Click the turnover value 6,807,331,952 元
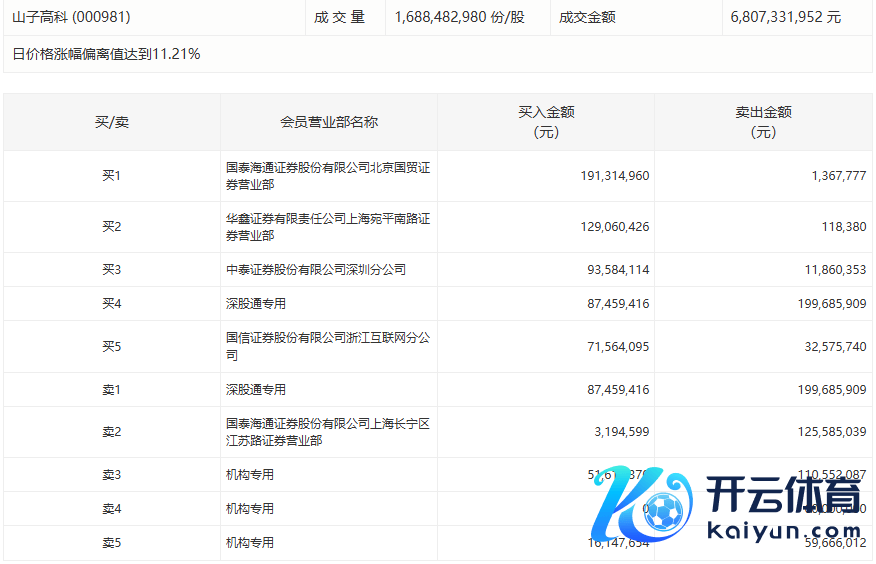Screen dimensions: 876x564 pyautogui.click(x=786, y=17)
